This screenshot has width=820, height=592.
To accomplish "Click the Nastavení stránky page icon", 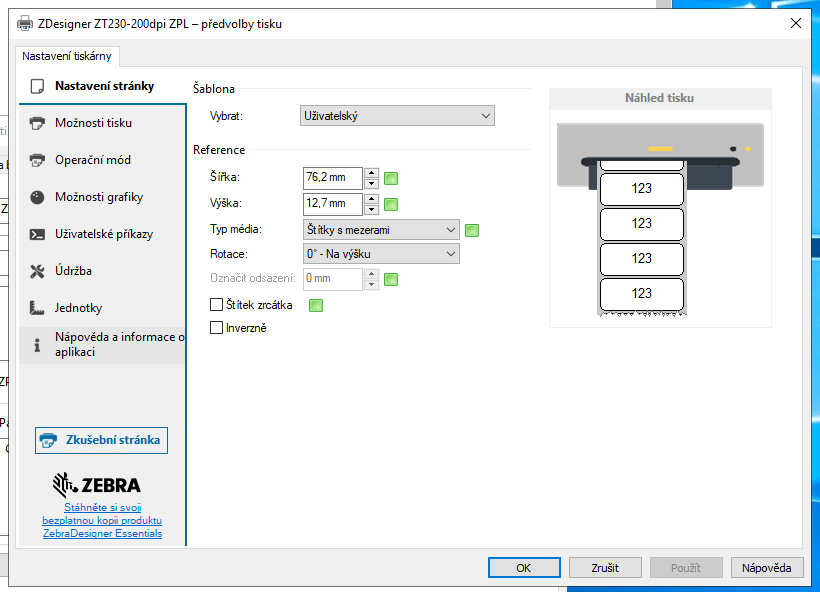I will [38, 86].
